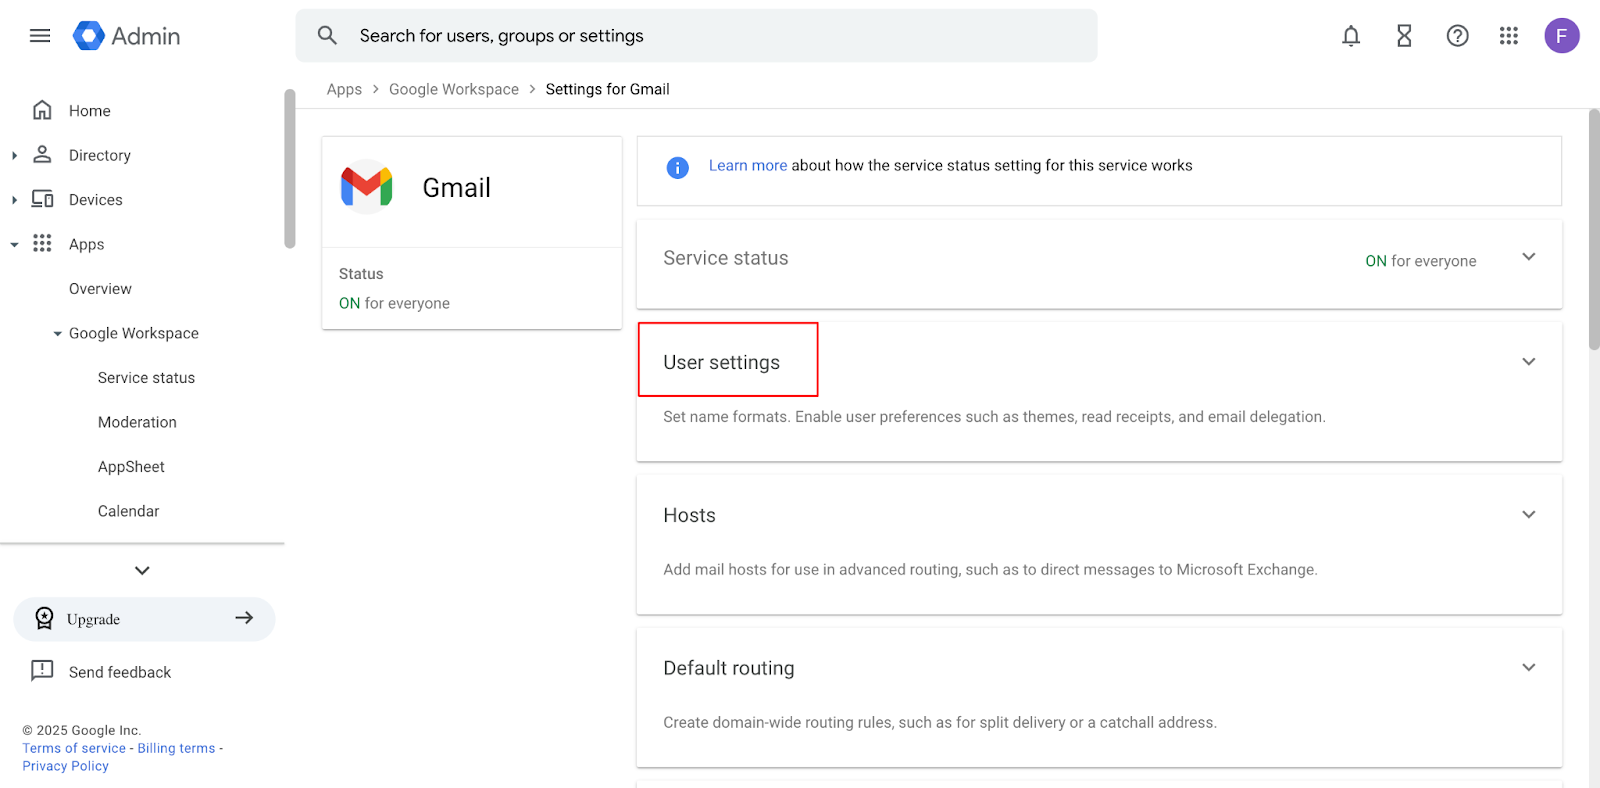Open Billing terms link

[x=176, y=748]
